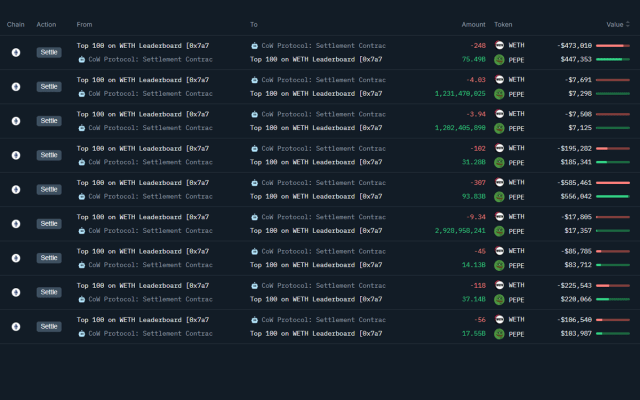Viewport: 640px width, 400px height.
Task: Click the CoW Protocol robot icon in the first To cell
Action: click(255, 45)
